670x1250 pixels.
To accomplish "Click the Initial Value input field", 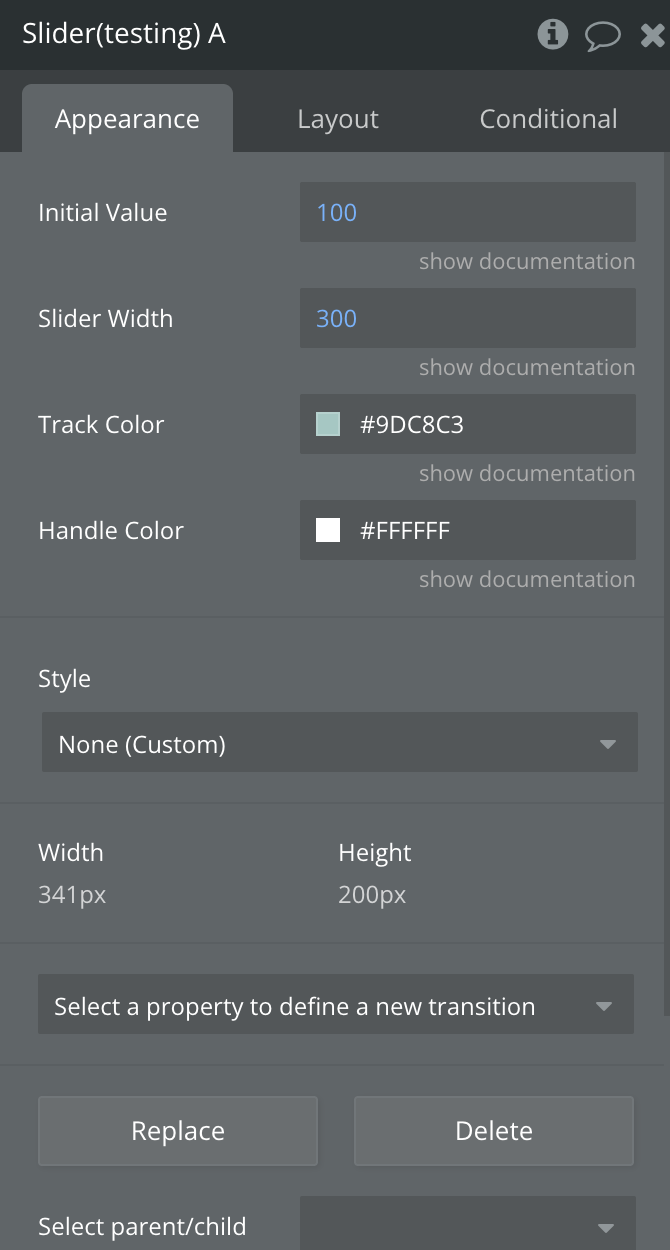I will 467,212.
